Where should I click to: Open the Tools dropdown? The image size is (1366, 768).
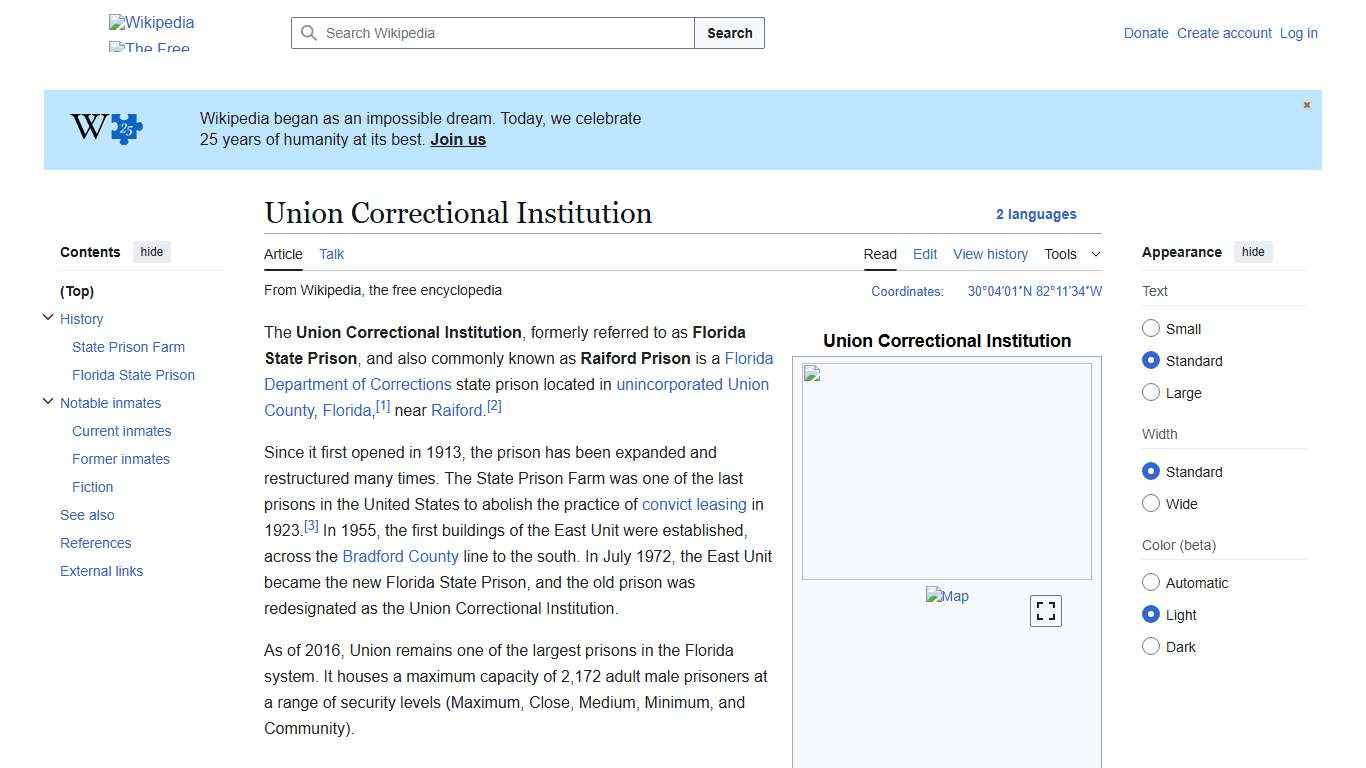(x=1072, y=254)
